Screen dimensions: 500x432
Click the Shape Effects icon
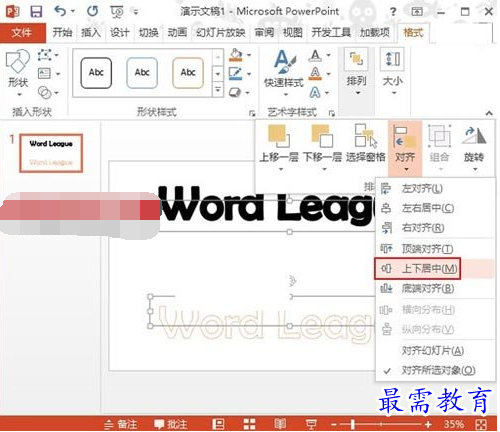pos(235,92)
